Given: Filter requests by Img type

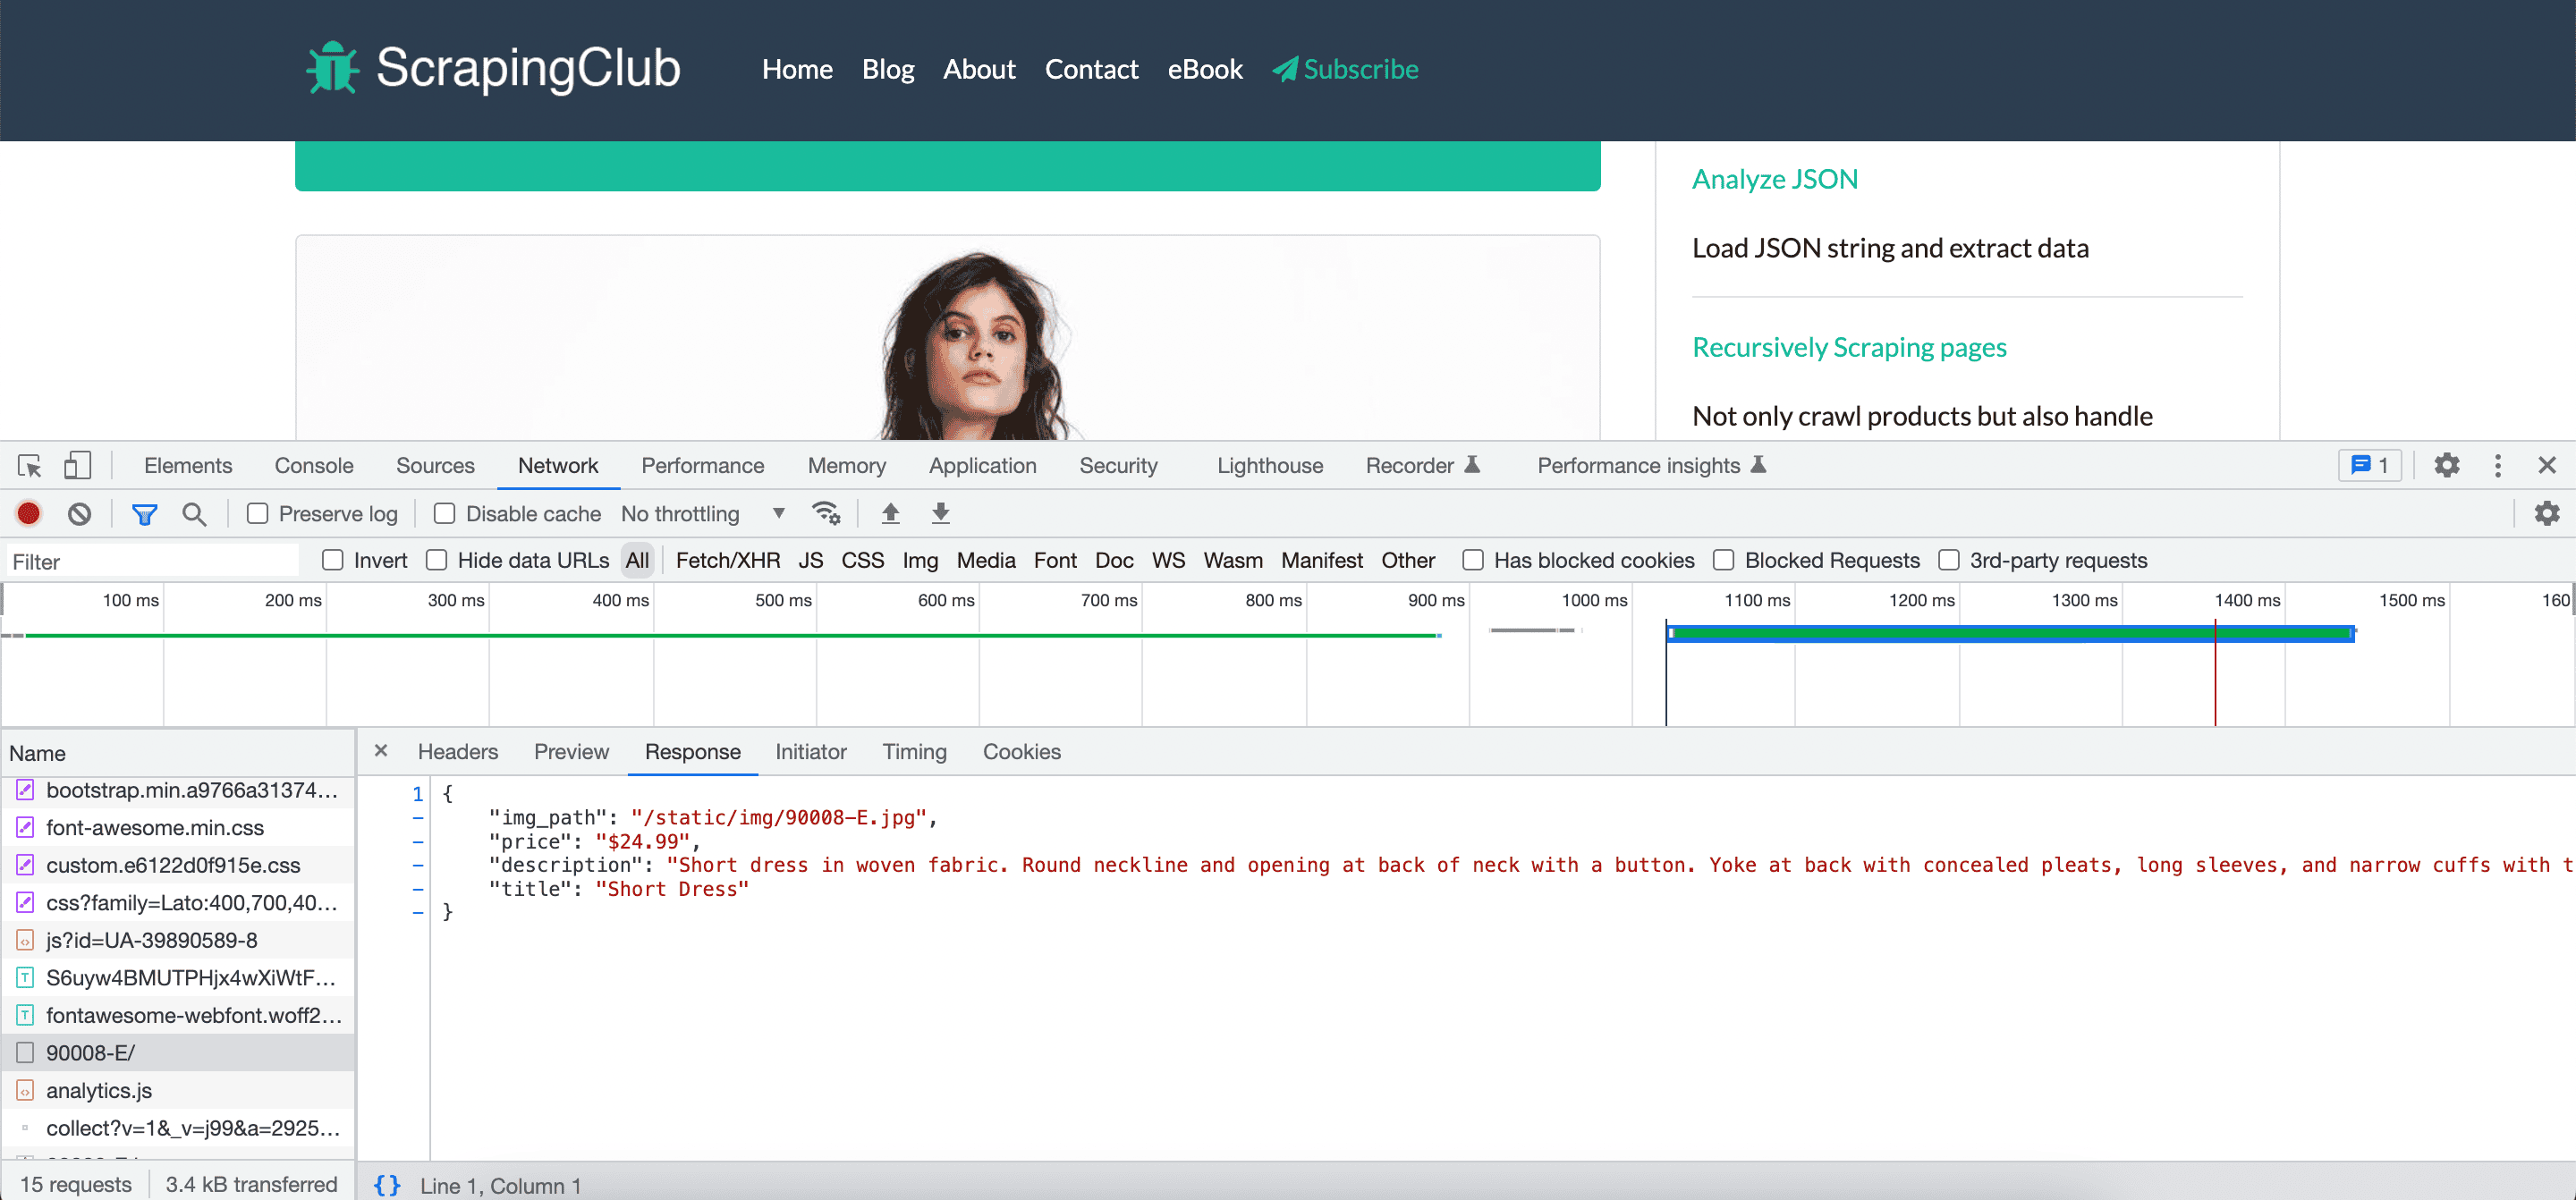Looking at the screenshot, I should coord(920,560).
